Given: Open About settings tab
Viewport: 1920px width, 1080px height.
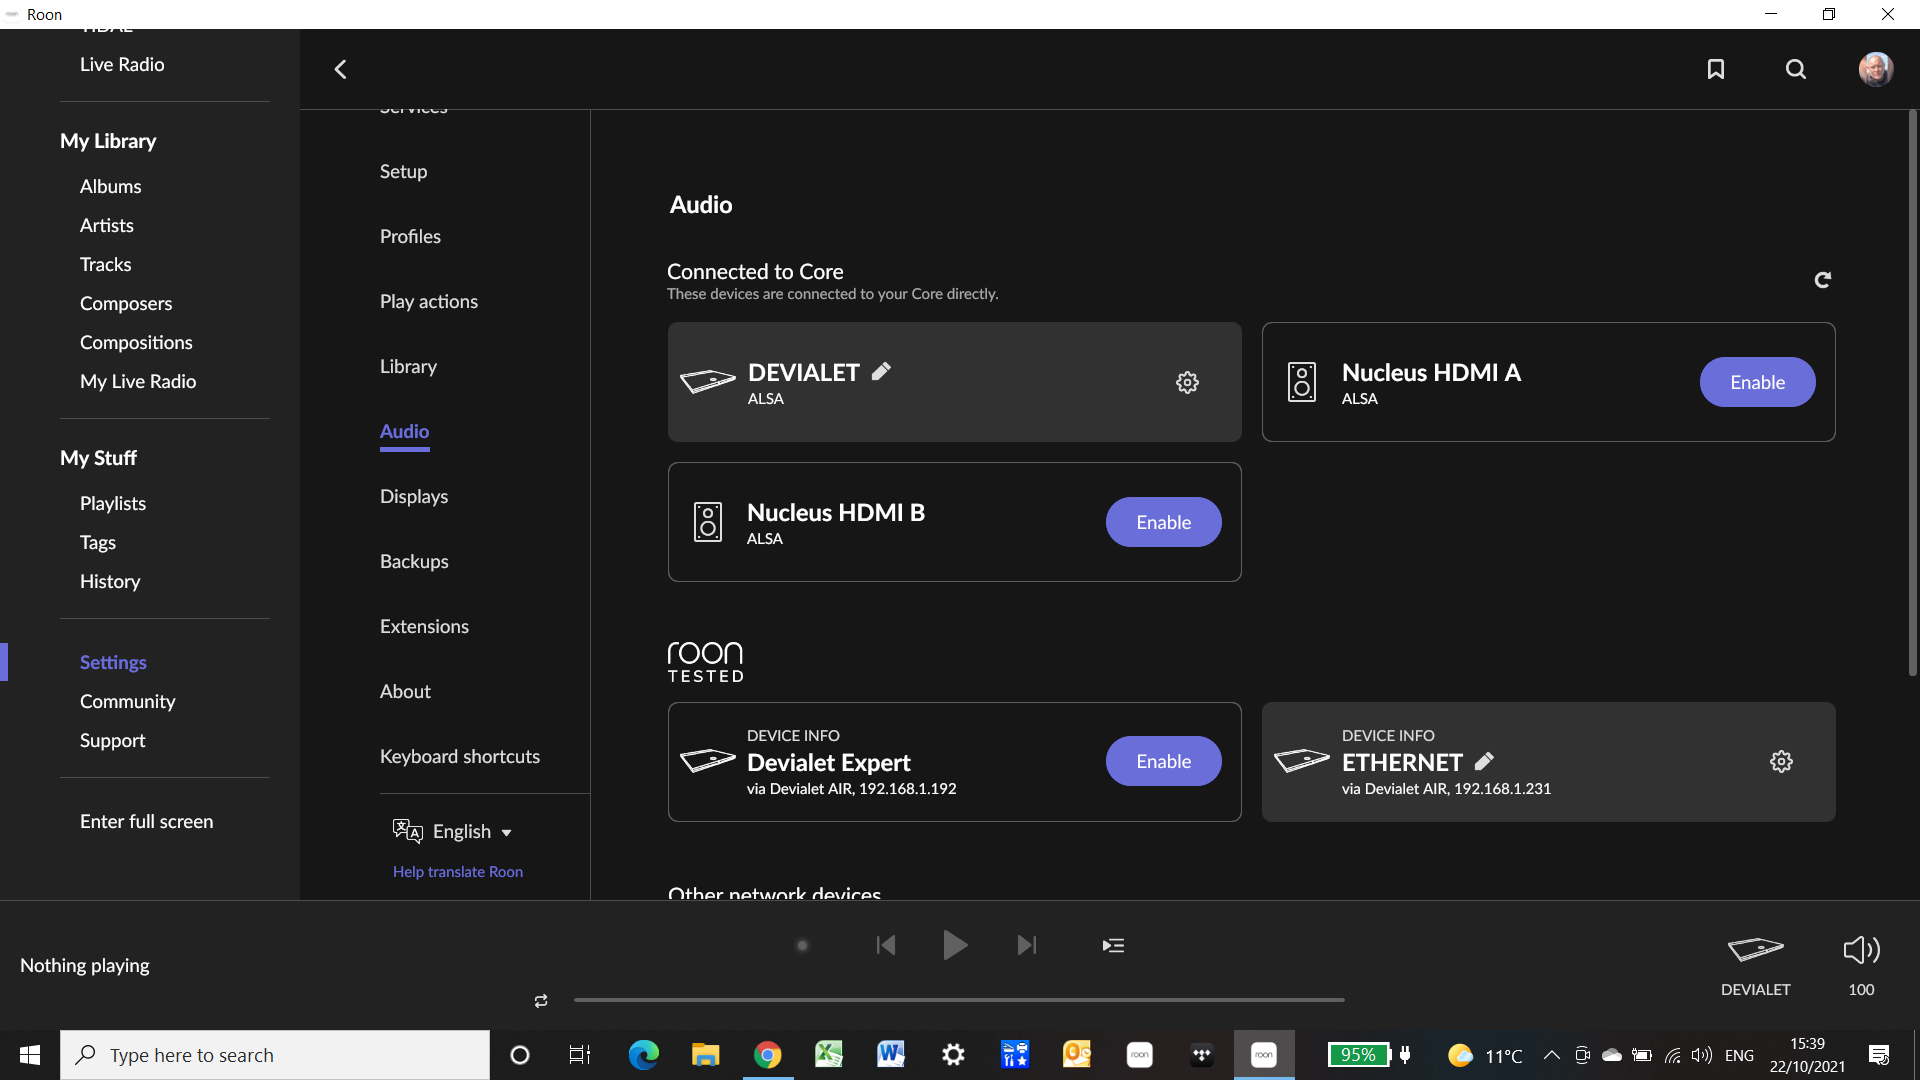Looking at the screenshot, I should 405,691.
